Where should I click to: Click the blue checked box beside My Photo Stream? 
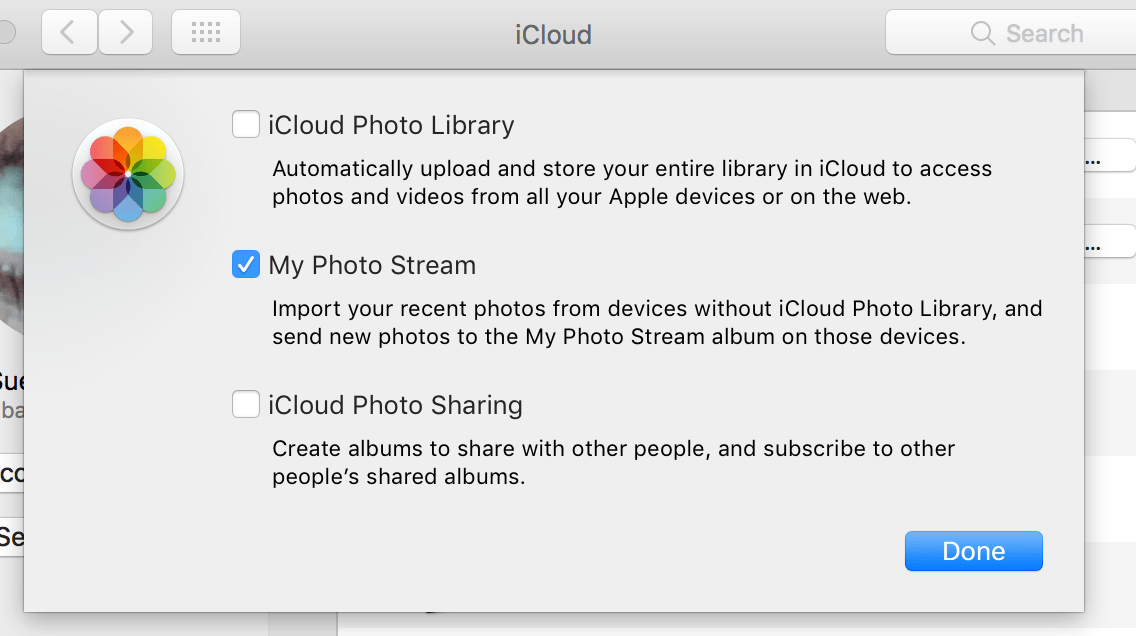[x=245, y=264]
